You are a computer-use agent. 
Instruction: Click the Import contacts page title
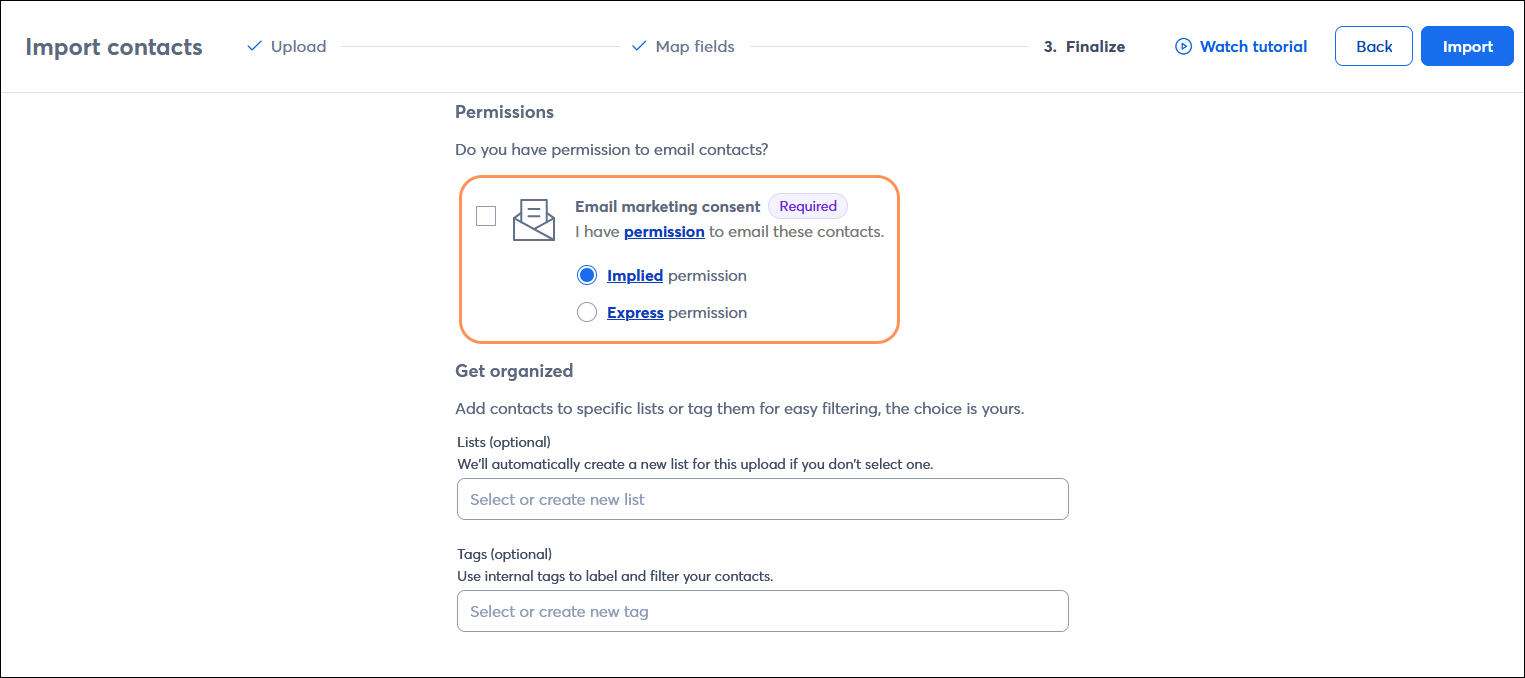pyautogui.click(x=113, y=46)
